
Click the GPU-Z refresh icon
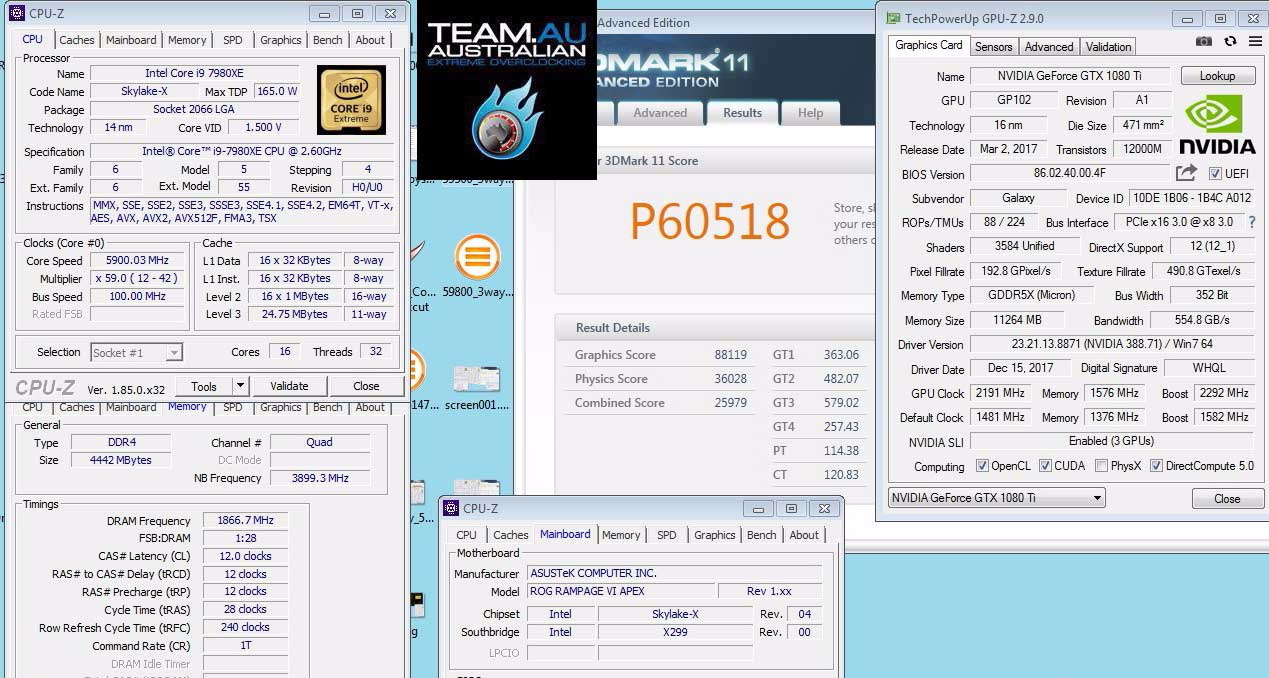[1230, 42]
